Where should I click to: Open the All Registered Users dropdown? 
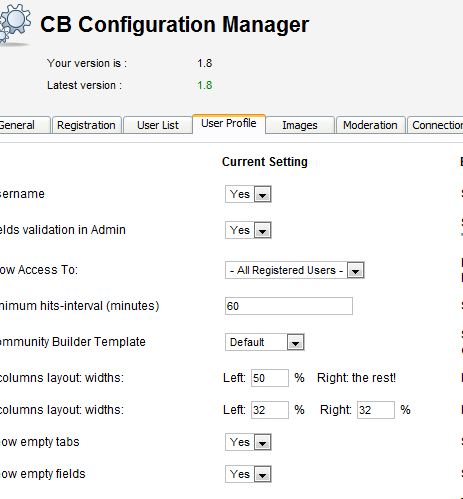[x=294, y=270]
